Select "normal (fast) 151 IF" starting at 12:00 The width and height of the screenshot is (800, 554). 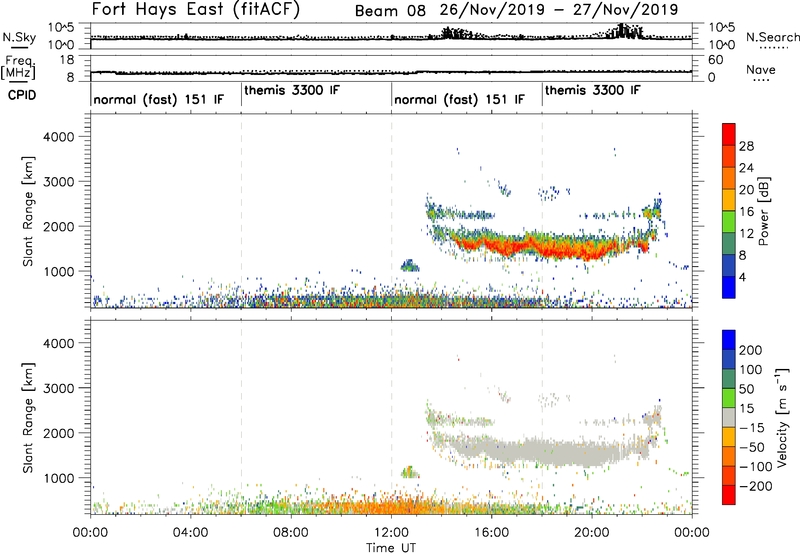[459, 99]
